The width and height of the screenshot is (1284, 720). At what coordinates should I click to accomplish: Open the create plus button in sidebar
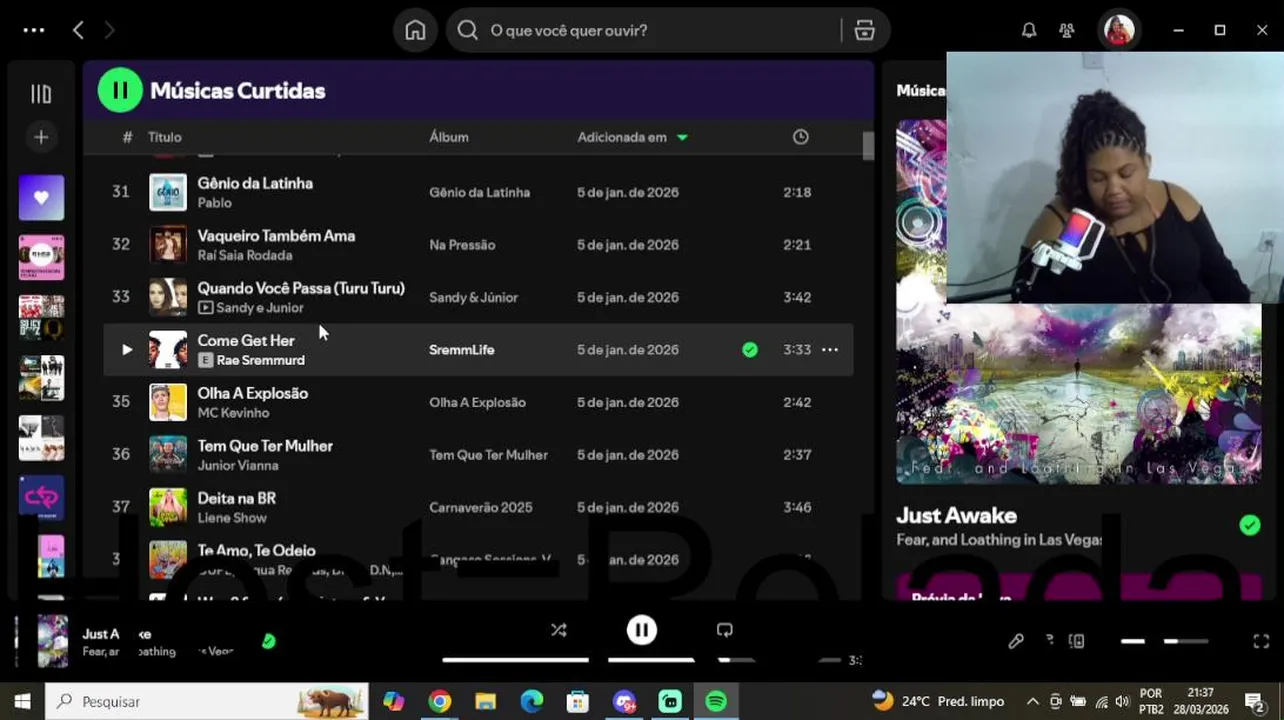pyautogui.click(x=41, y=137)
